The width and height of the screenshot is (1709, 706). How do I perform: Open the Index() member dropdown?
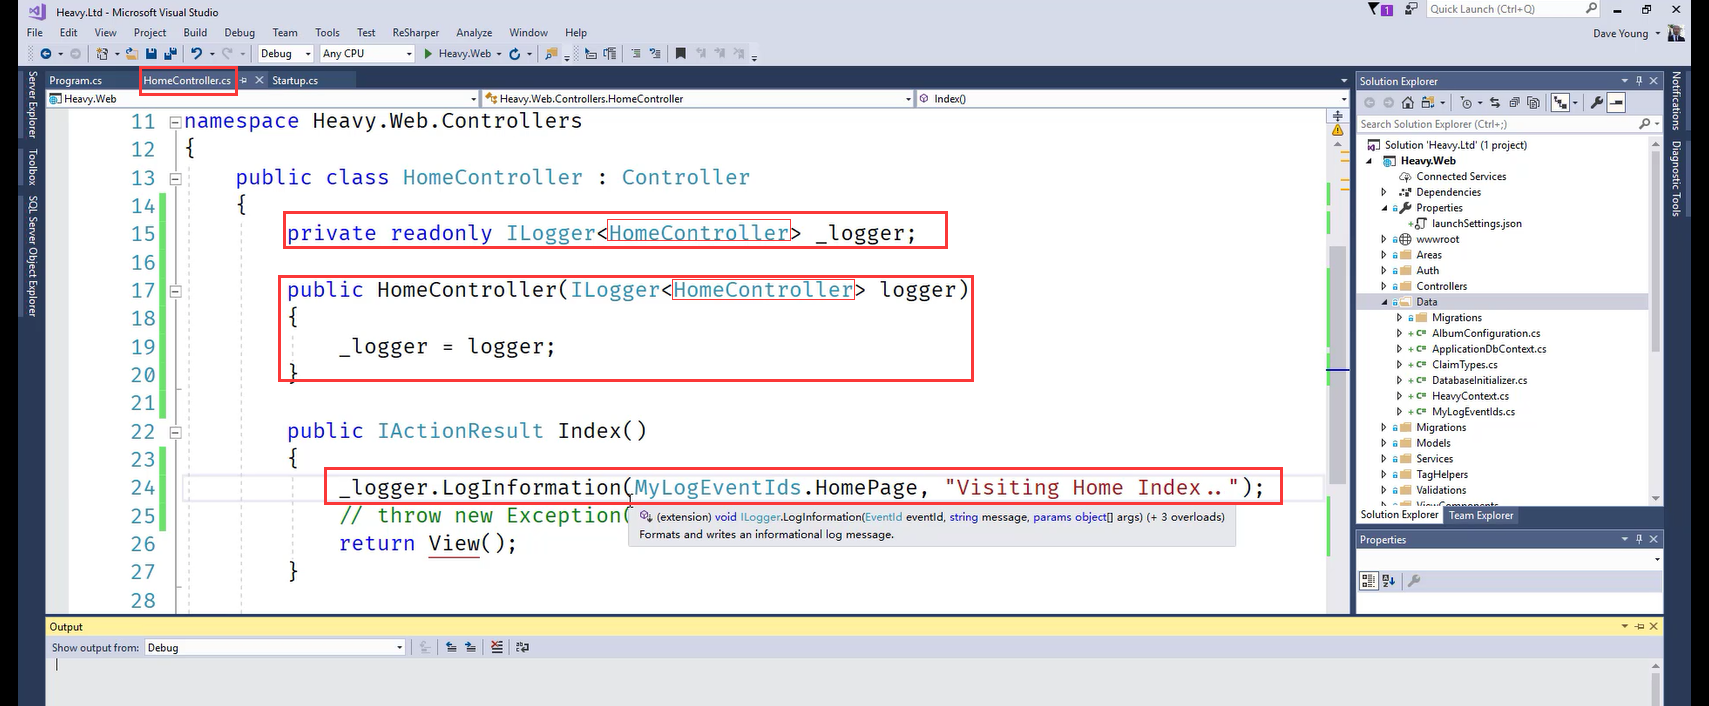click(1133, 99)
